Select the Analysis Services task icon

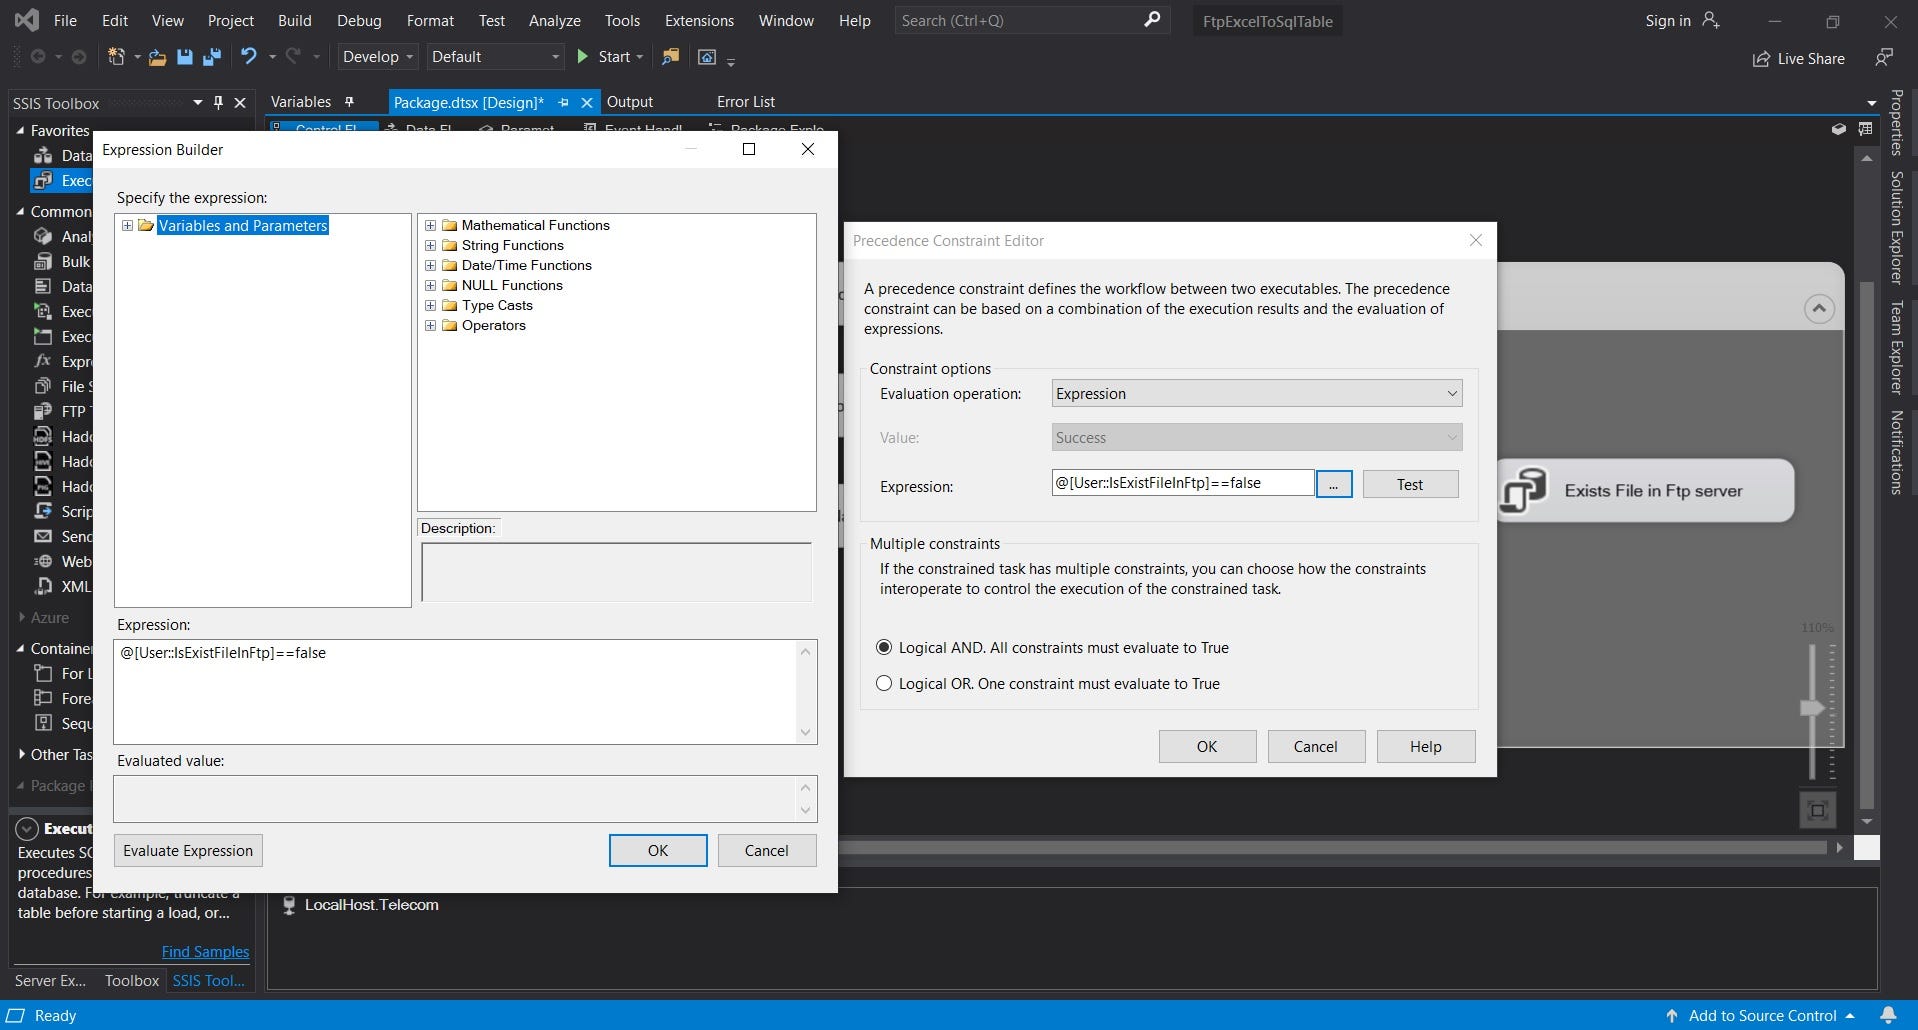pyautogui.click(x=43, y=236)
